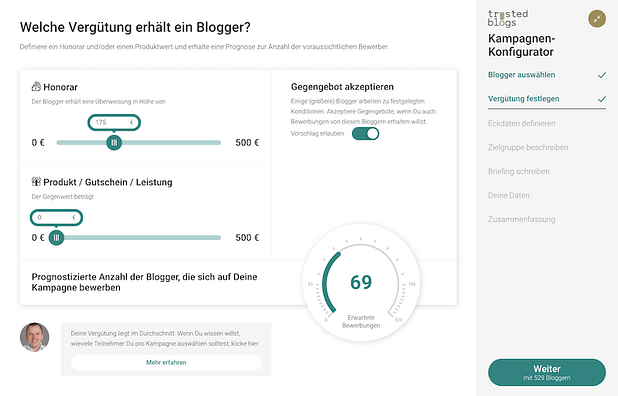Click the trusted blogs logo
Image resolution: width=618 pixels, height=396 pixels.
(x=508, y=18)
